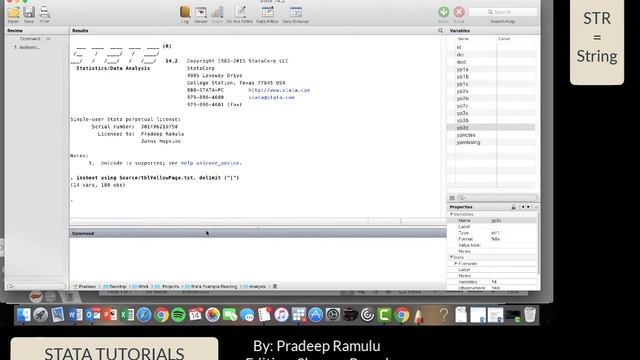Select variable yp2b in Variables list
Viewport: 640px width, 360px height.
coord(462,98)
